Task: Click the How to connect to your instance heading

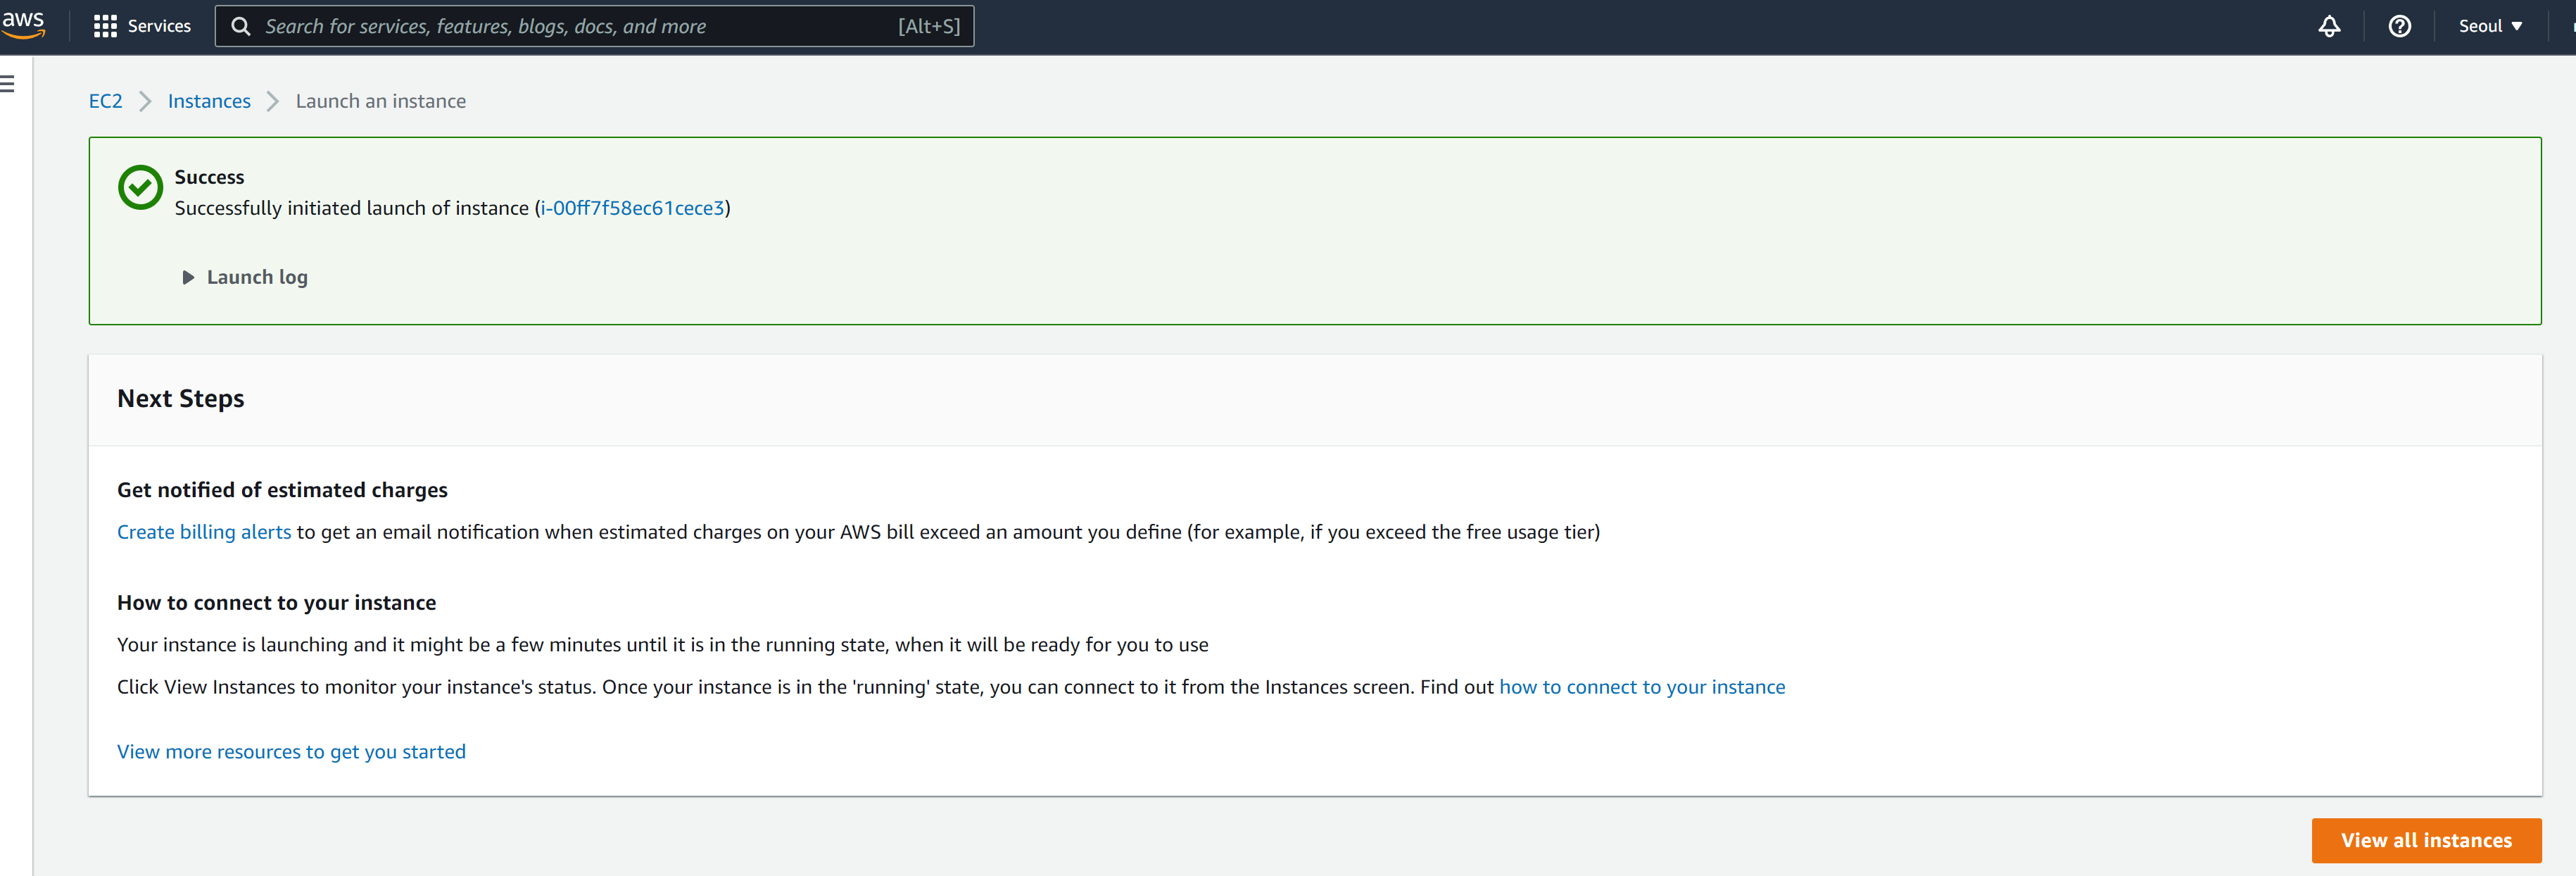Action: [x=276, y=603]
